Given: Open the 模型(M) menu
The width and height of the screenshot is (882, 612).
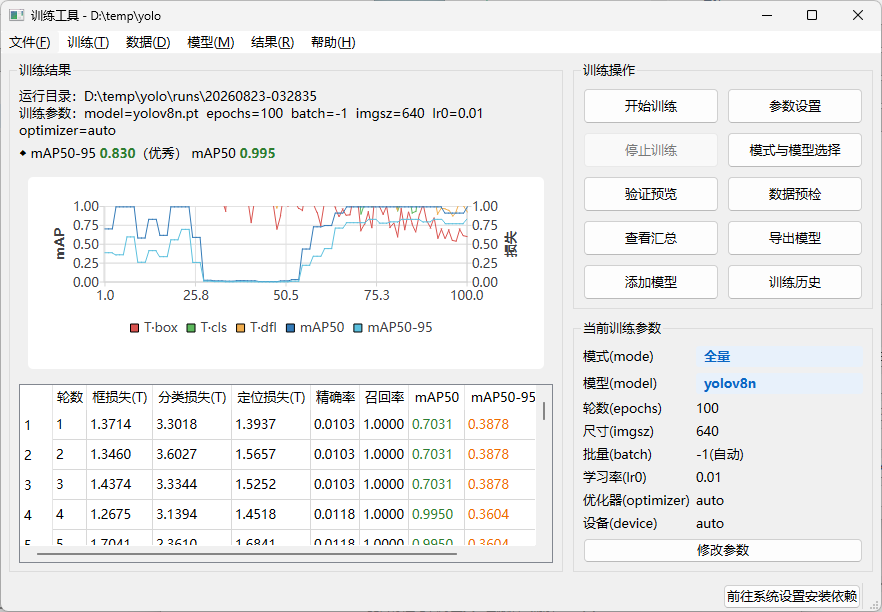Looking at the screenshot, I should pyautogui.click(x=210, y=42).
